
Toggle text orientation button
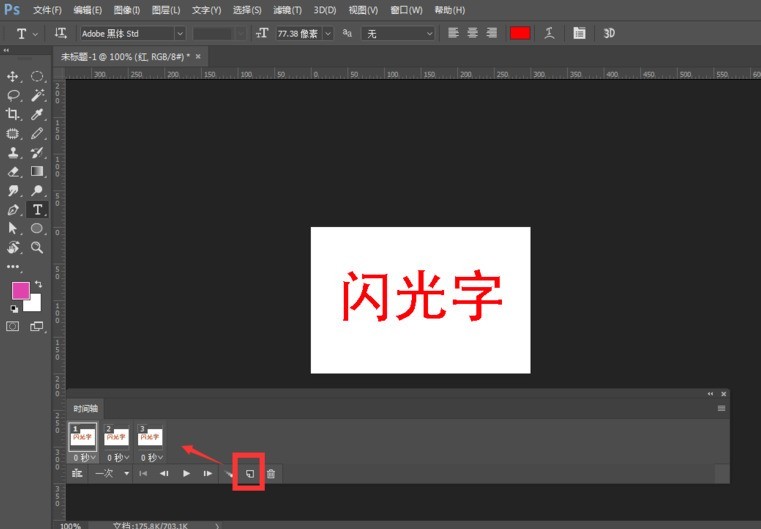click(x=60, y=33)
